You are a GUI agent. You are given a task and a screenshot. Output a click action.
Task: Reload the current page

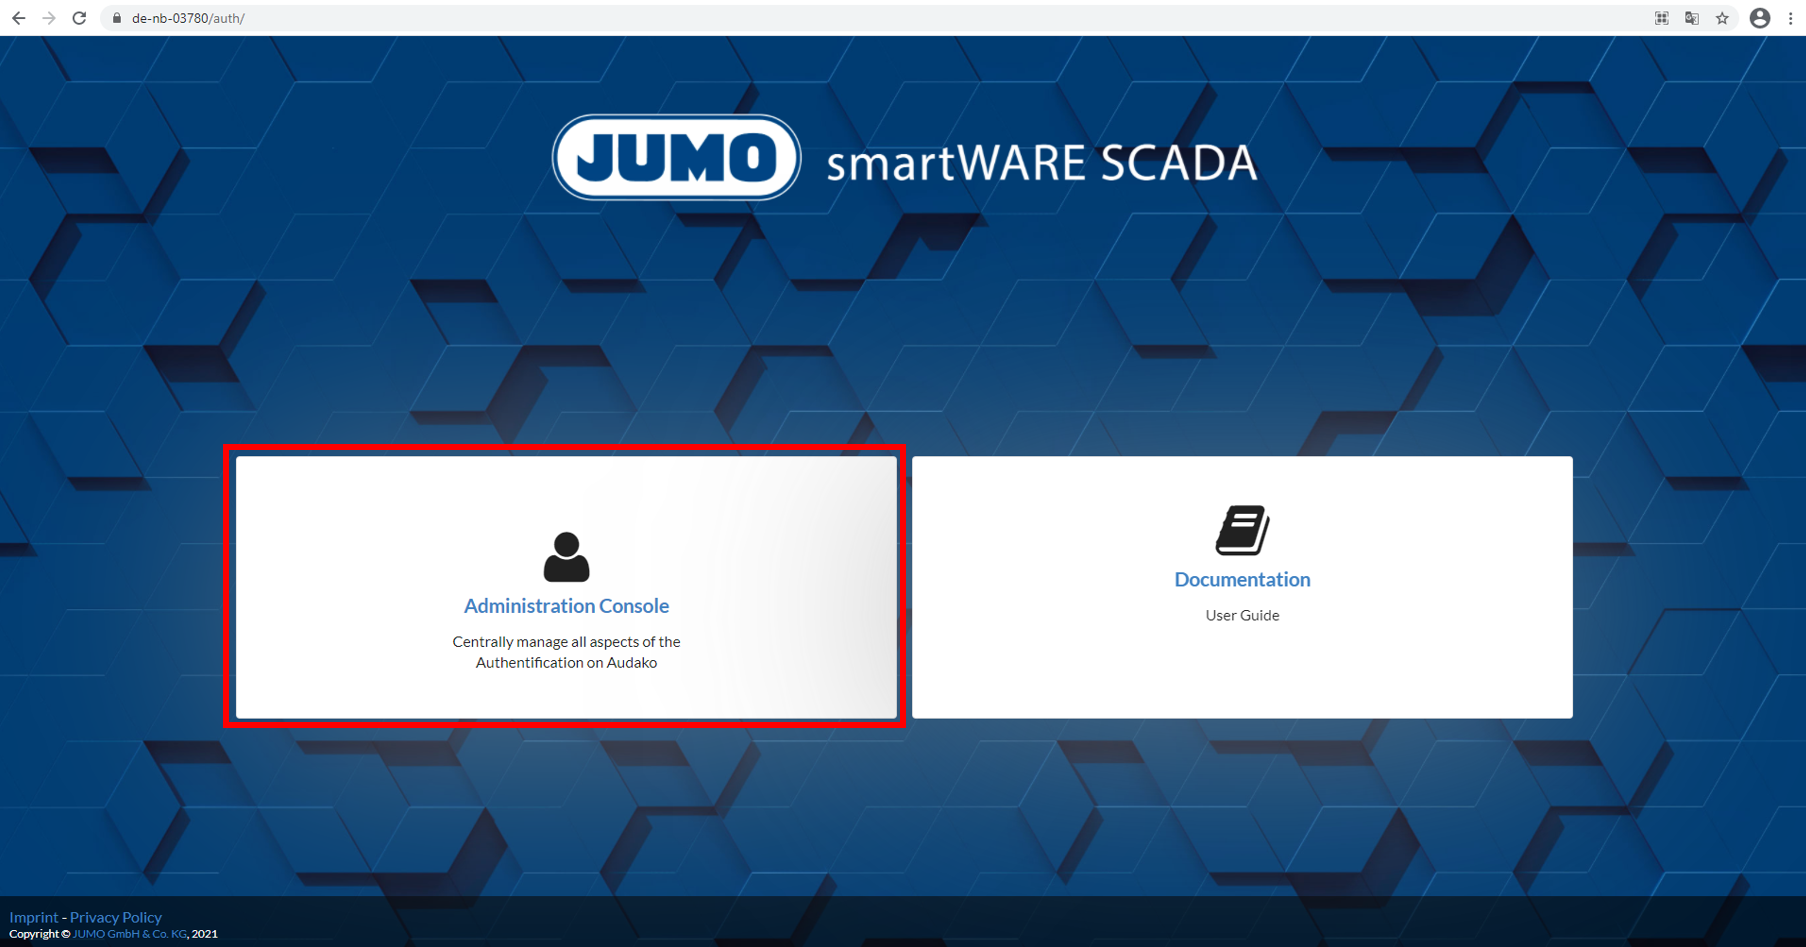click(x=80, y=18)
